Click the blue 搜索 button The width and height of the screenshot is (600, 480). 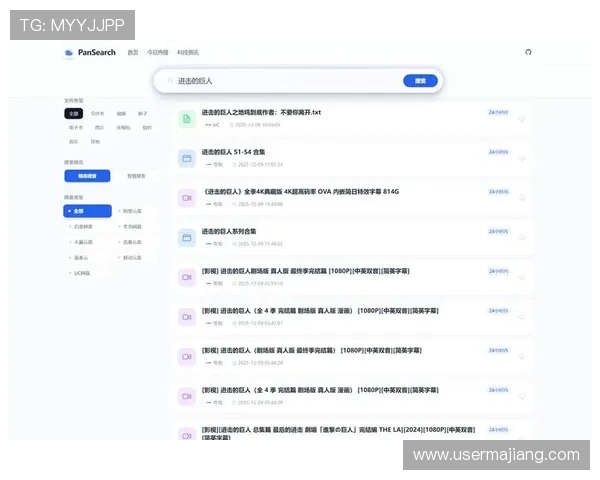coord(420,81)
